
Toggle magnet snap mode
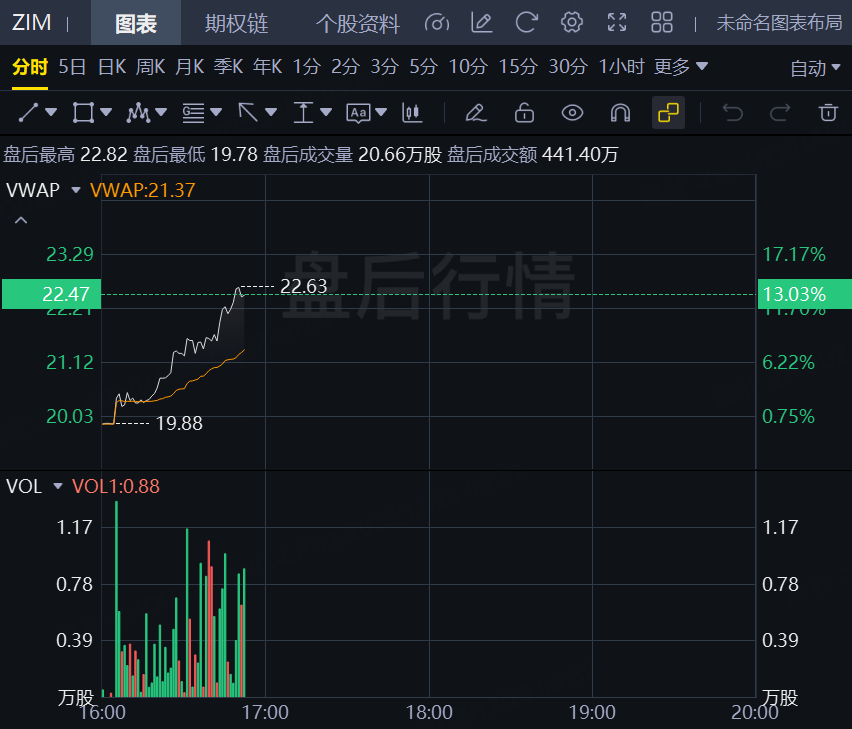620,112
